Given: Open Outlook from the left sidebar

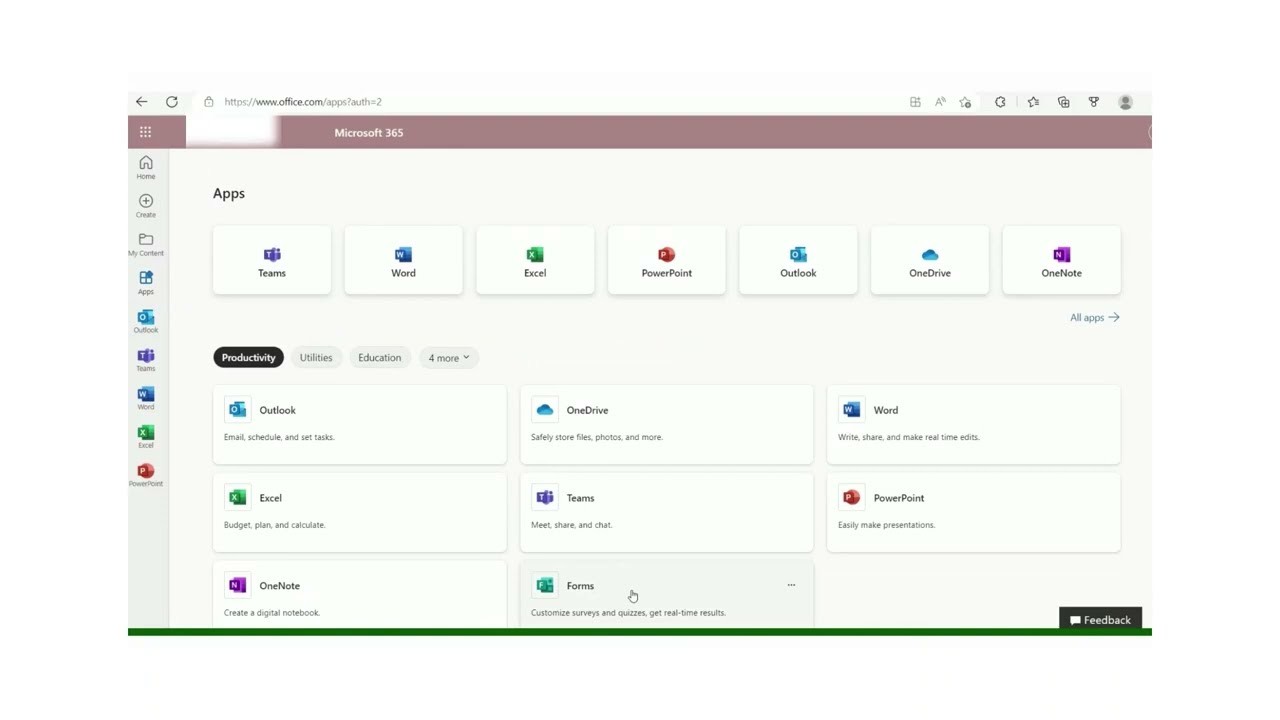Looking at the screenshot, I should point(146,321).
